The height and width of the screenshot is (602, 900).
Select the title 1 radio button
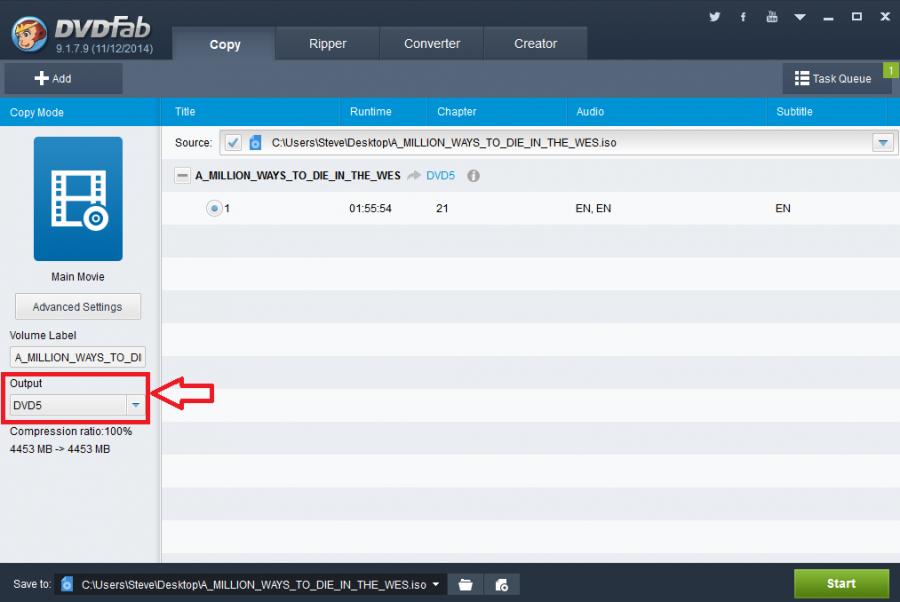point(213,208)
